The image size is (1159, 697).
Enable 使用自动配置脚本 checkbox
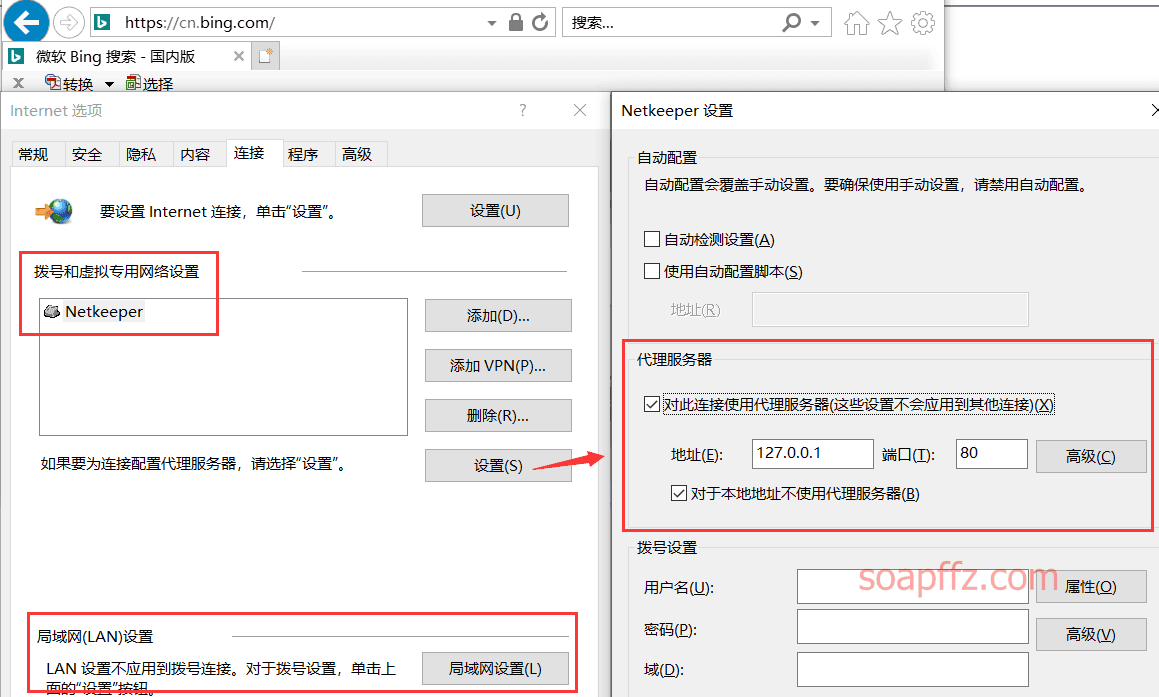(x=652, y=271)
